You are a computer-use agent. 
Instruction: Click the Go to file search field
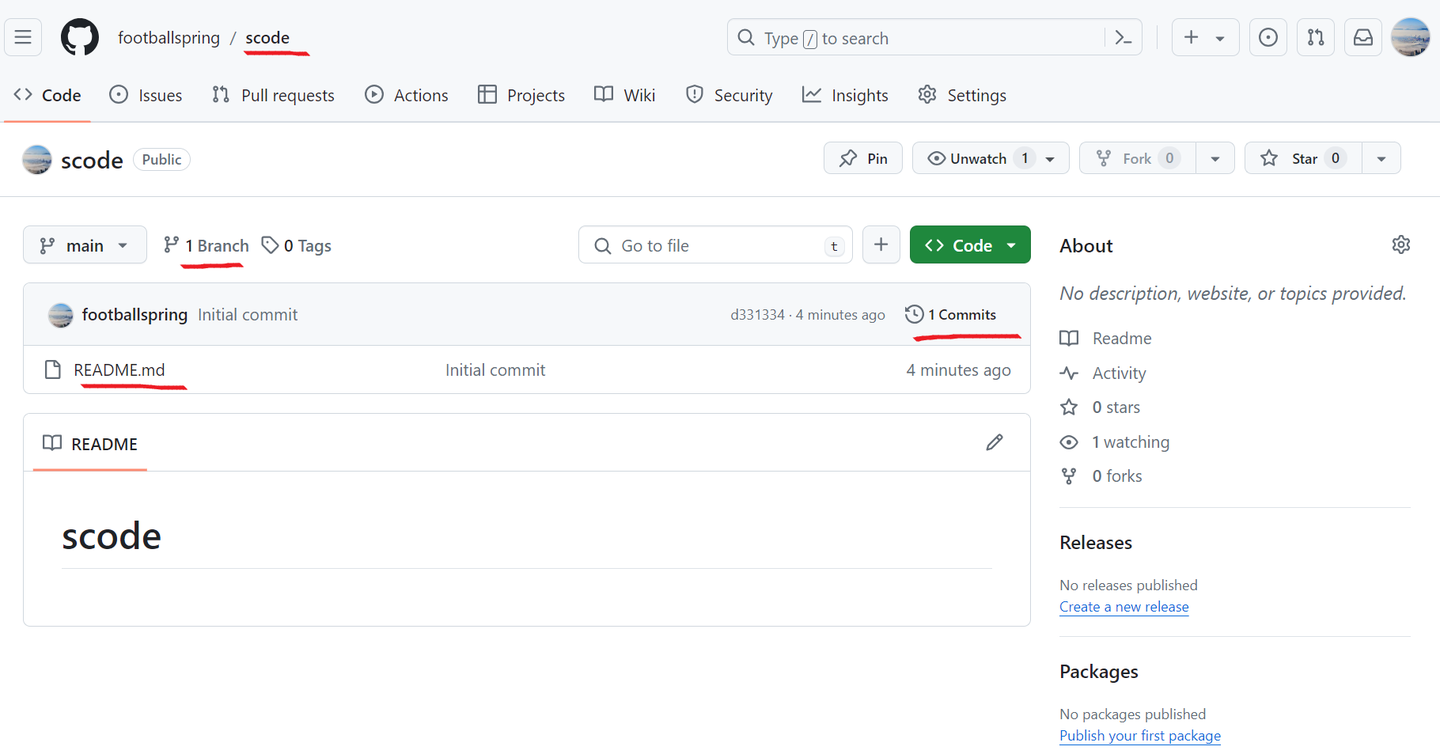[715, 244]
